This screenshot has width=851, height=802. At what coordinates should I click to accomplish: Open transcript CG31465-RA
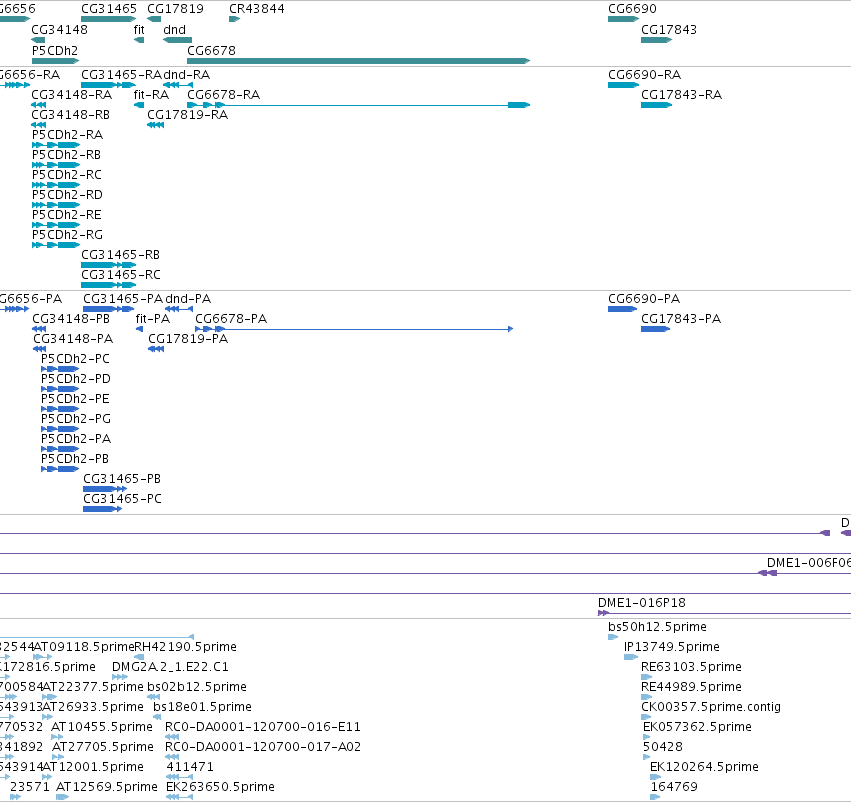pos(122,75)
